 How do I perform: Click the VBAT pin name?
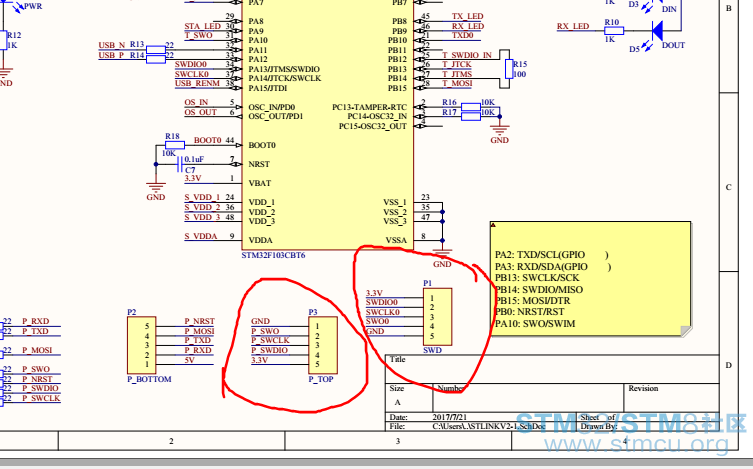pyautogui.click(x=260, y=183)
